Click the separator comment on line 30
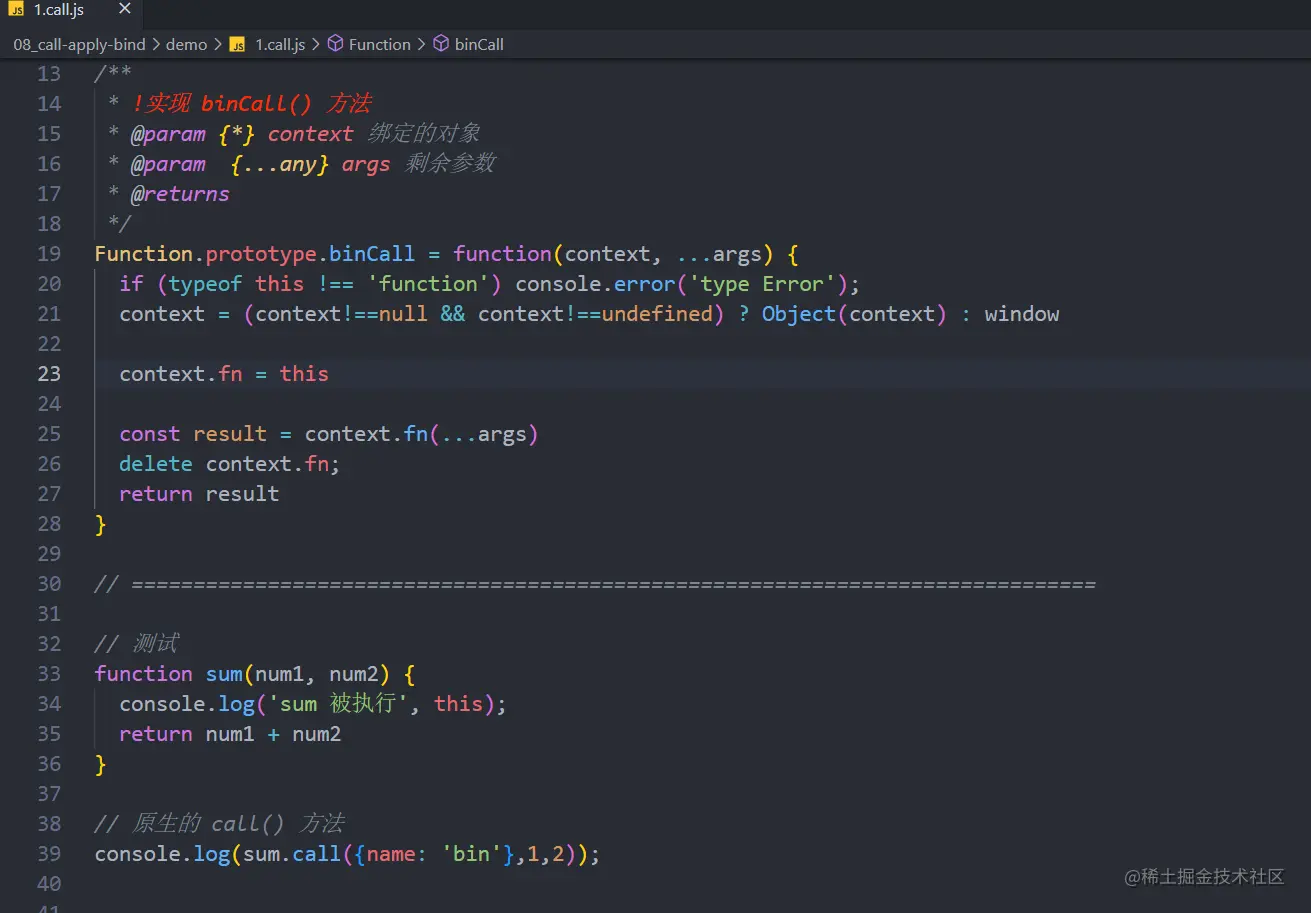 [595, 584]
